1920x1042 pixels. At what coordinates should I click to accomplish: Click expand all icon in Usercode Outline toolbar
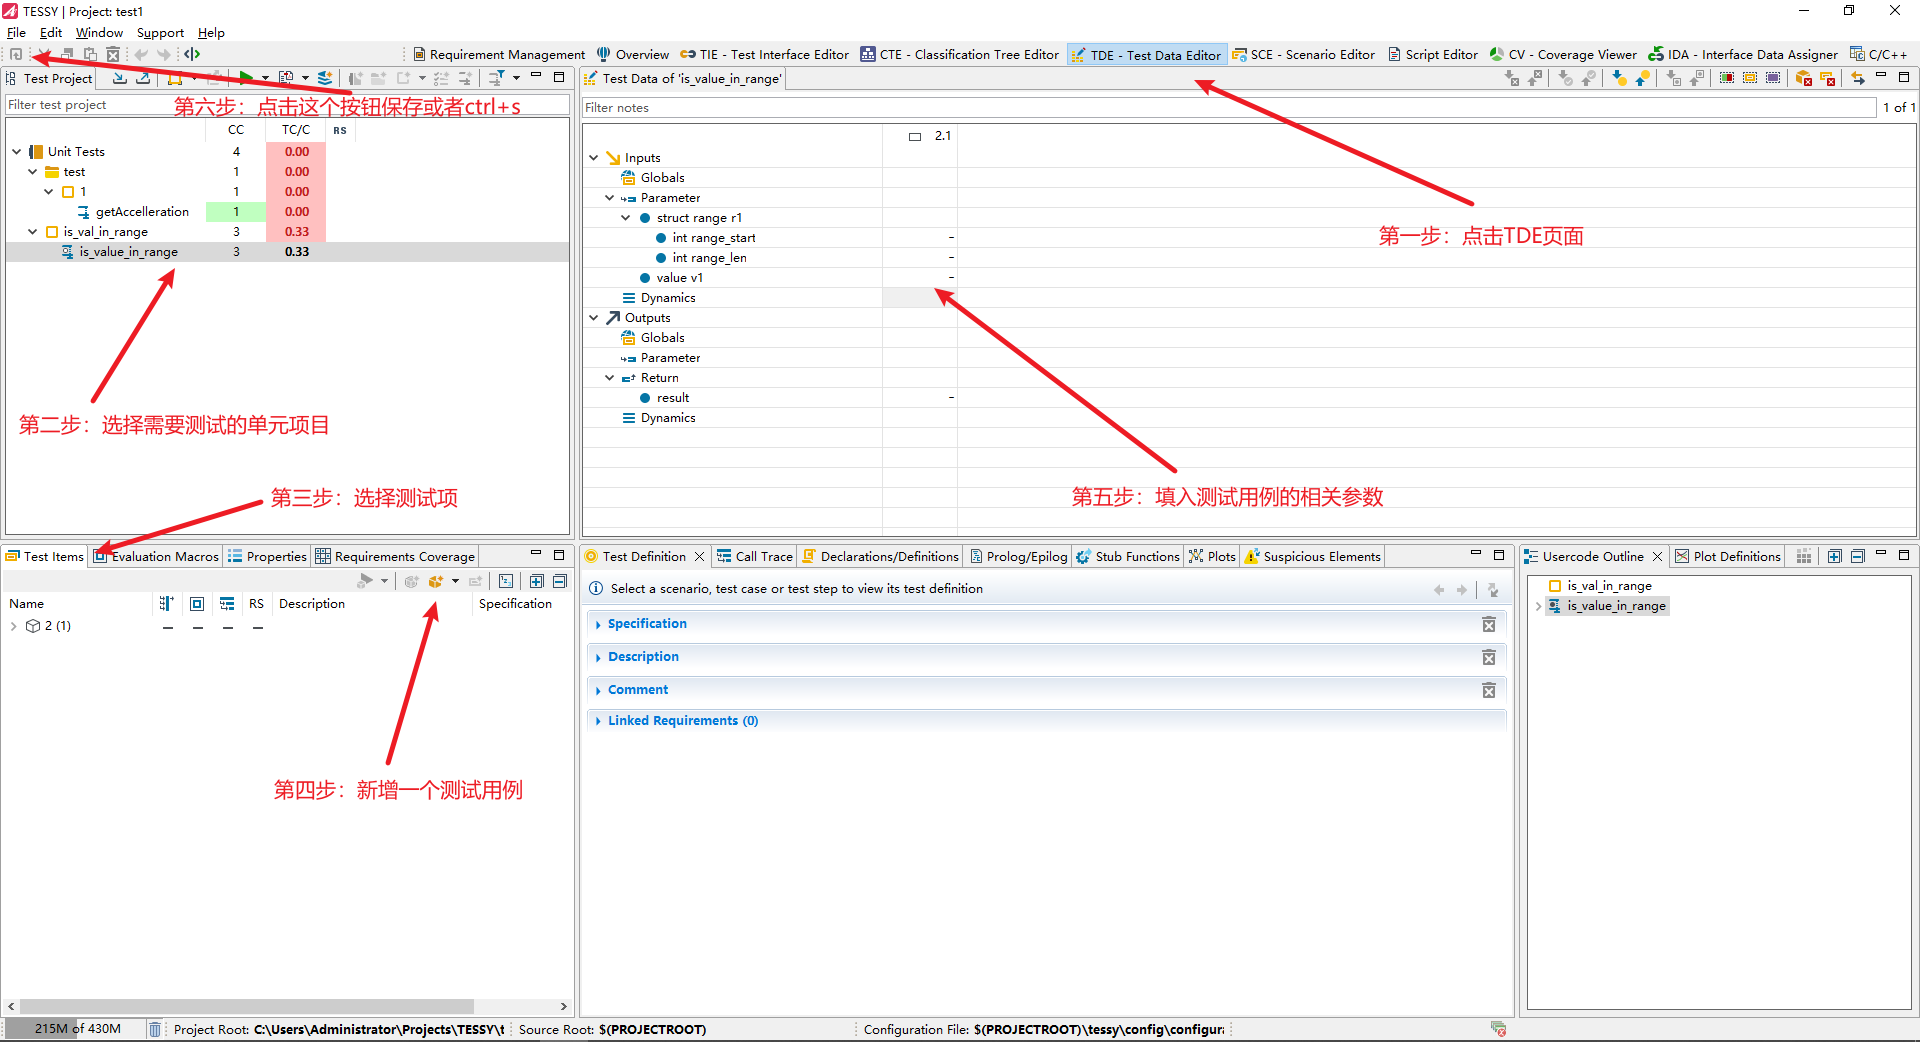[1834, 556]
